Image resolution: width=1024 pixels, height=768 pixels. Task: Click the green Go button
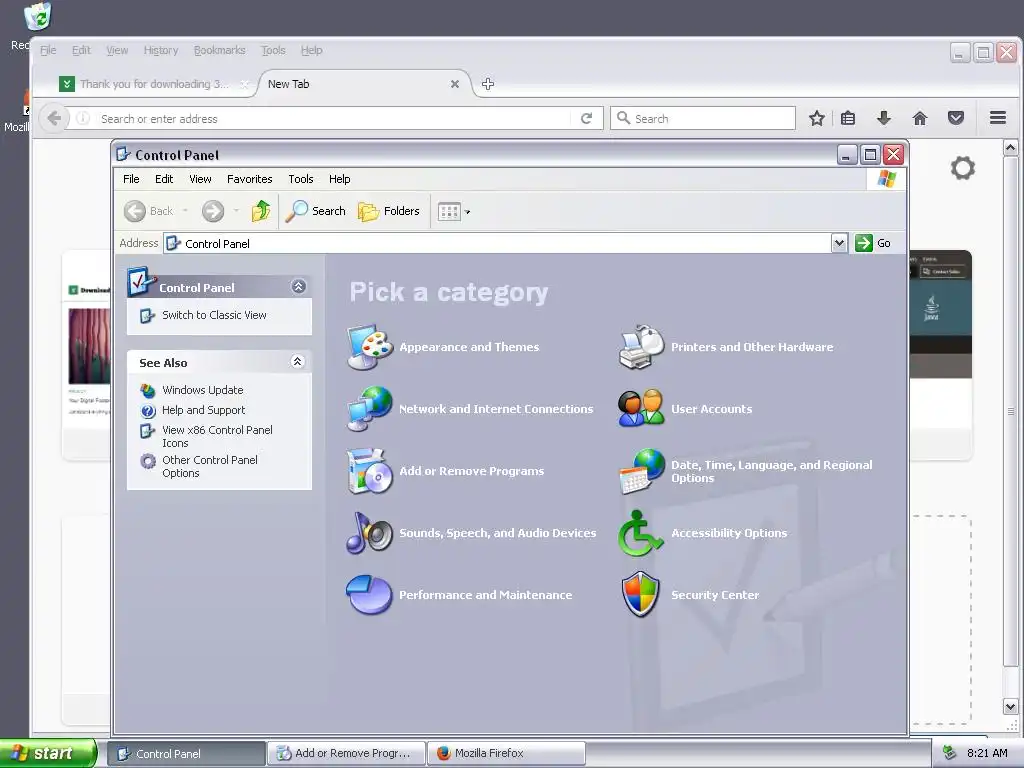pos(873,243)
